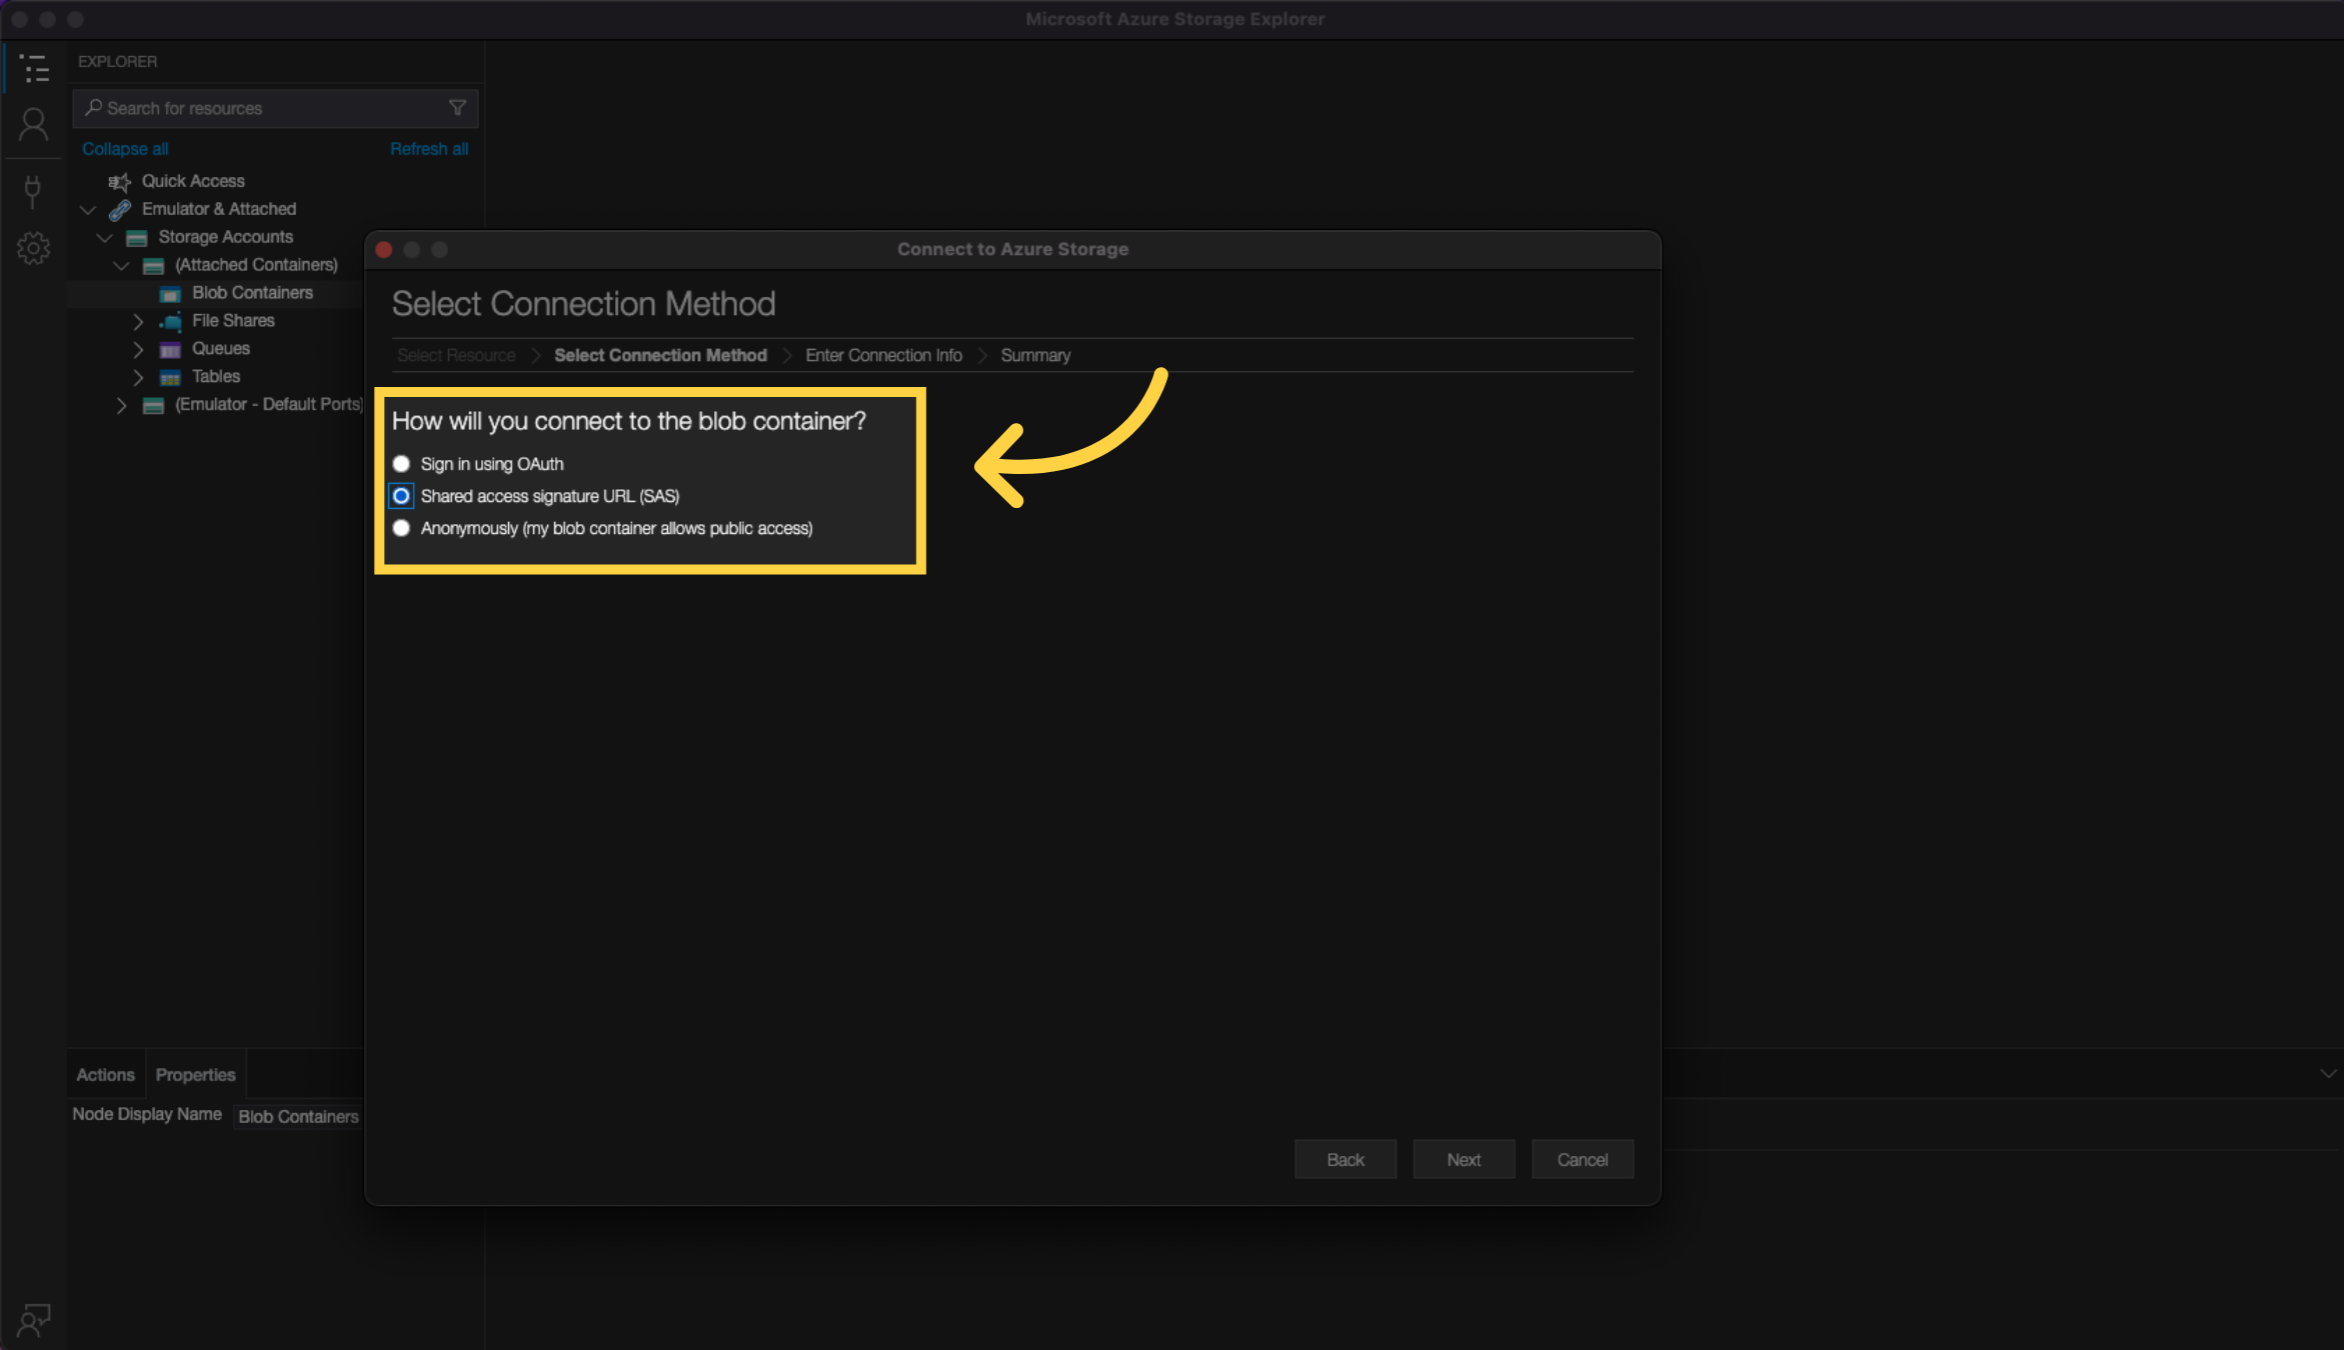Click Select Connection Method breadcrumb step

(660, 355)
